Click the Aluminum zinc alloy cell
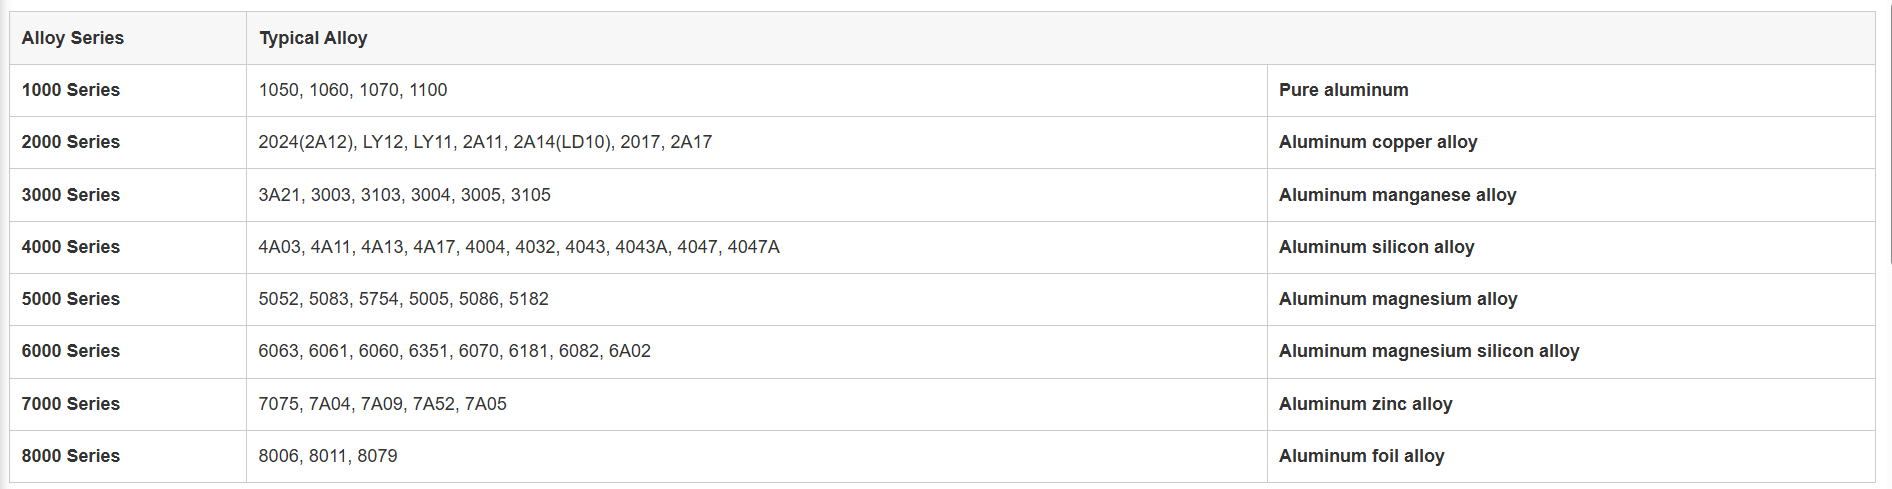1892x489 pixels. (x=1571, y=404)
